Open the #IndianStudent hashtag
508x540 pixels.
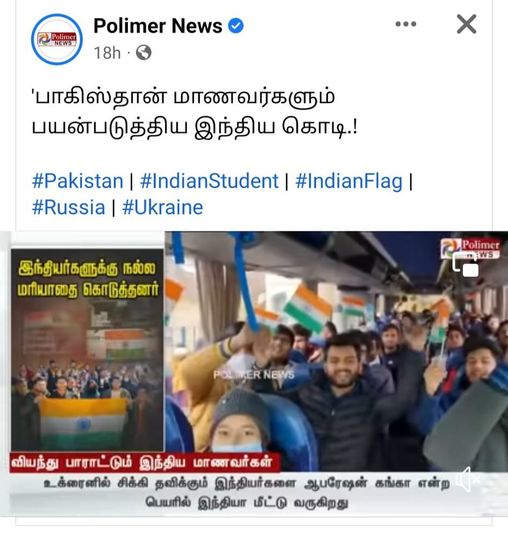tap(209, 181)
